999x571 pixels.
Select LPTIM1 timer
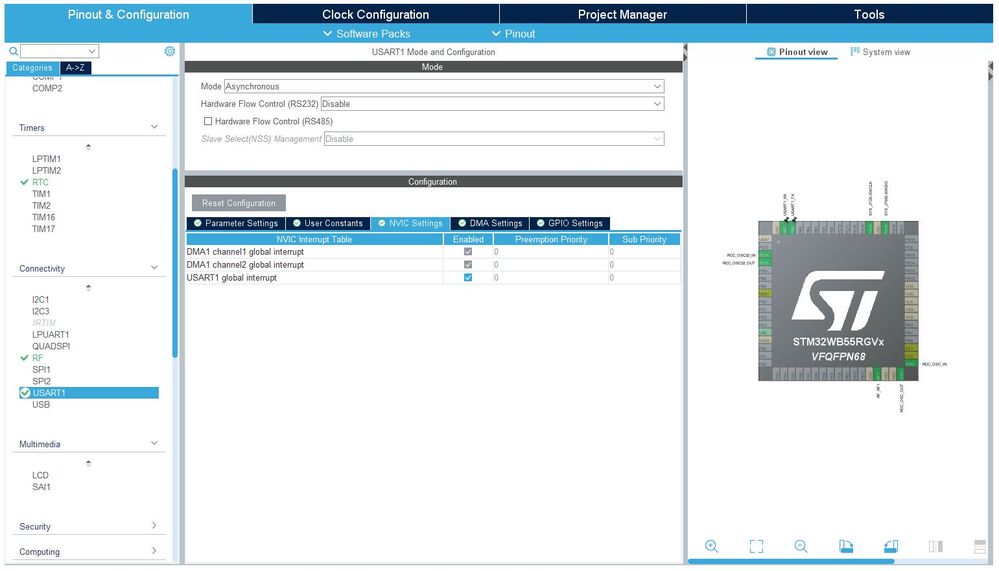[x=47, y=159]
